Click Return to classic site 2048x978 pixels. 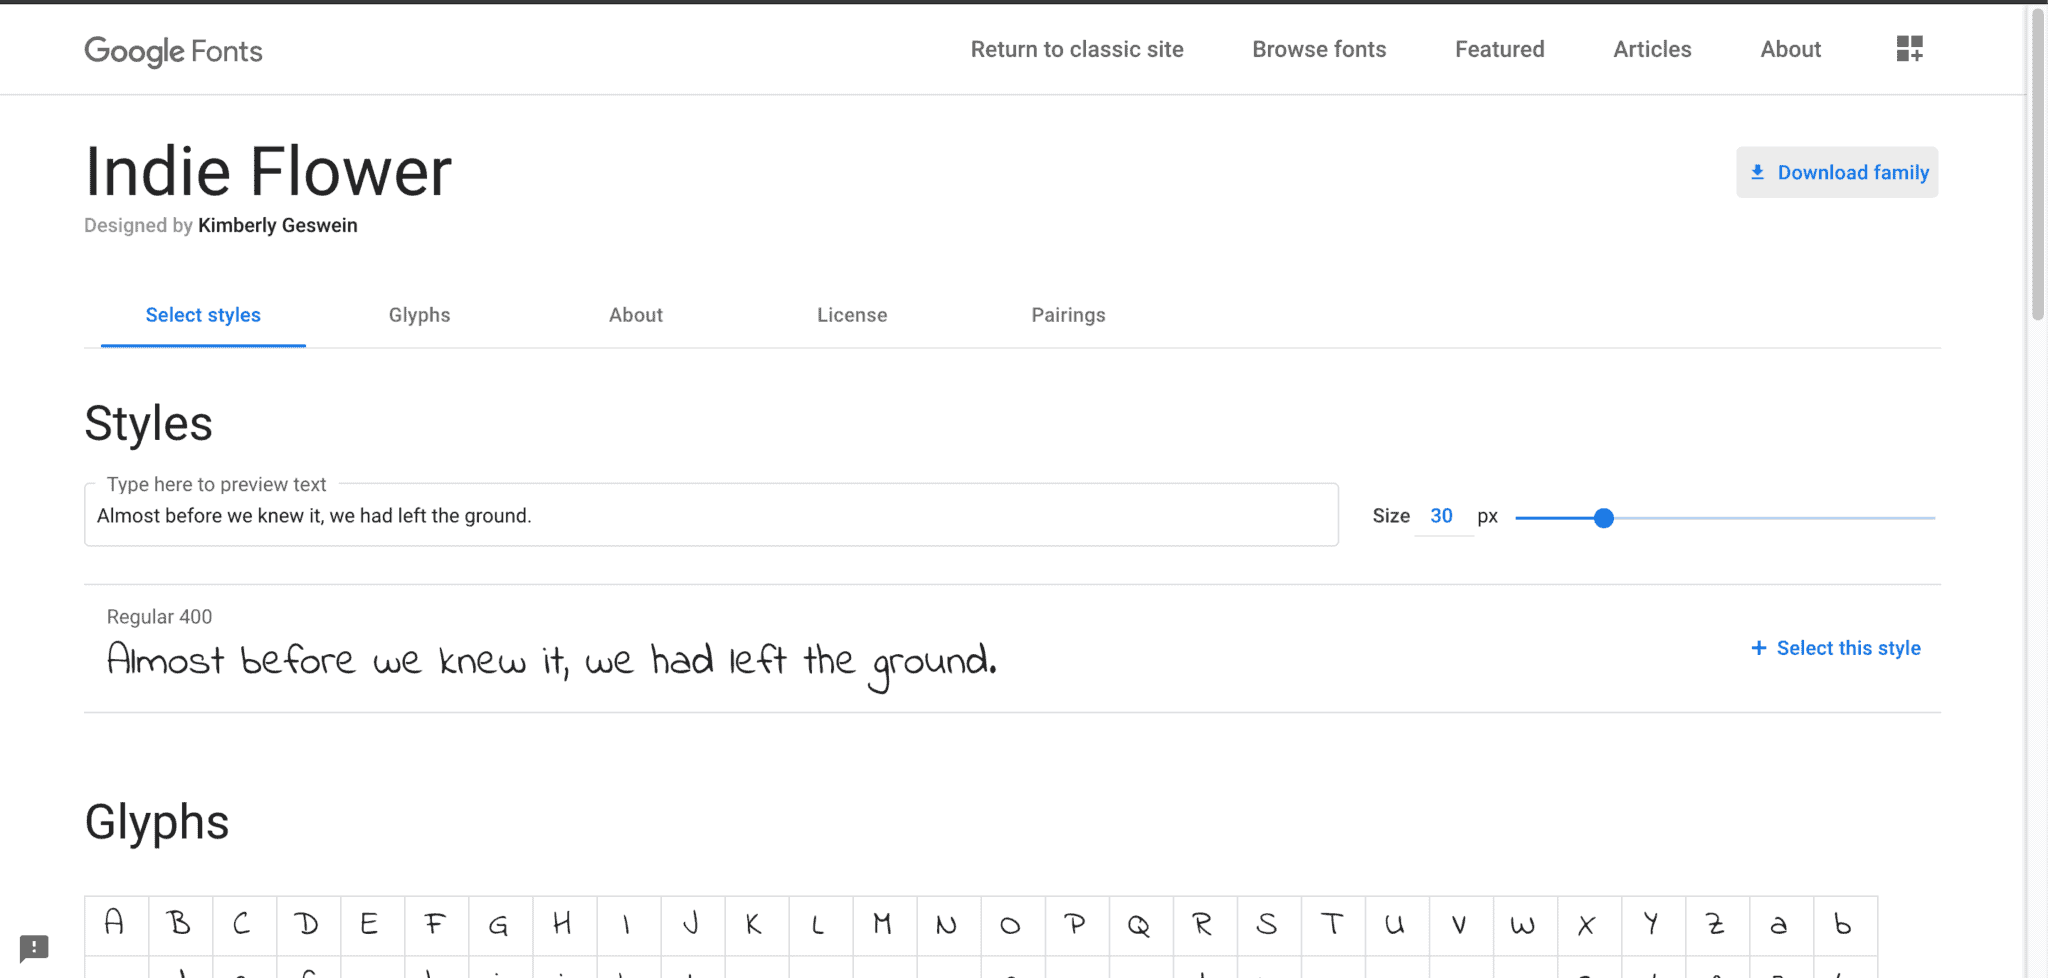click(1076, 49)
